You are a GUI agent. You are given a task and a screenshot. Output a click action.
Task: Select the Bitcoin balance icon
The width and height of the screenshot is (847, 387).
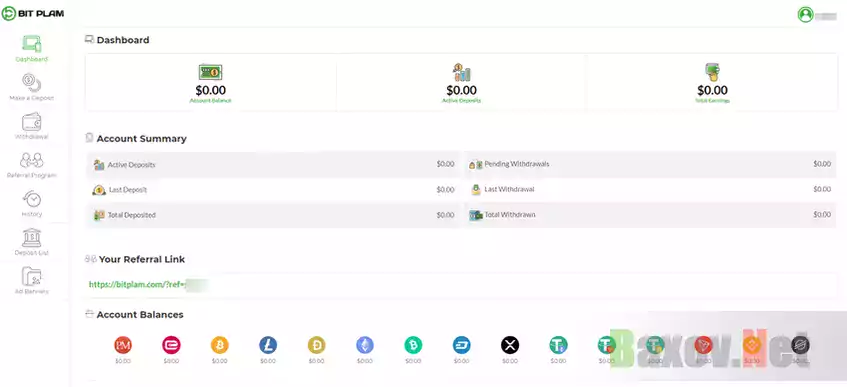pos(220,344)
